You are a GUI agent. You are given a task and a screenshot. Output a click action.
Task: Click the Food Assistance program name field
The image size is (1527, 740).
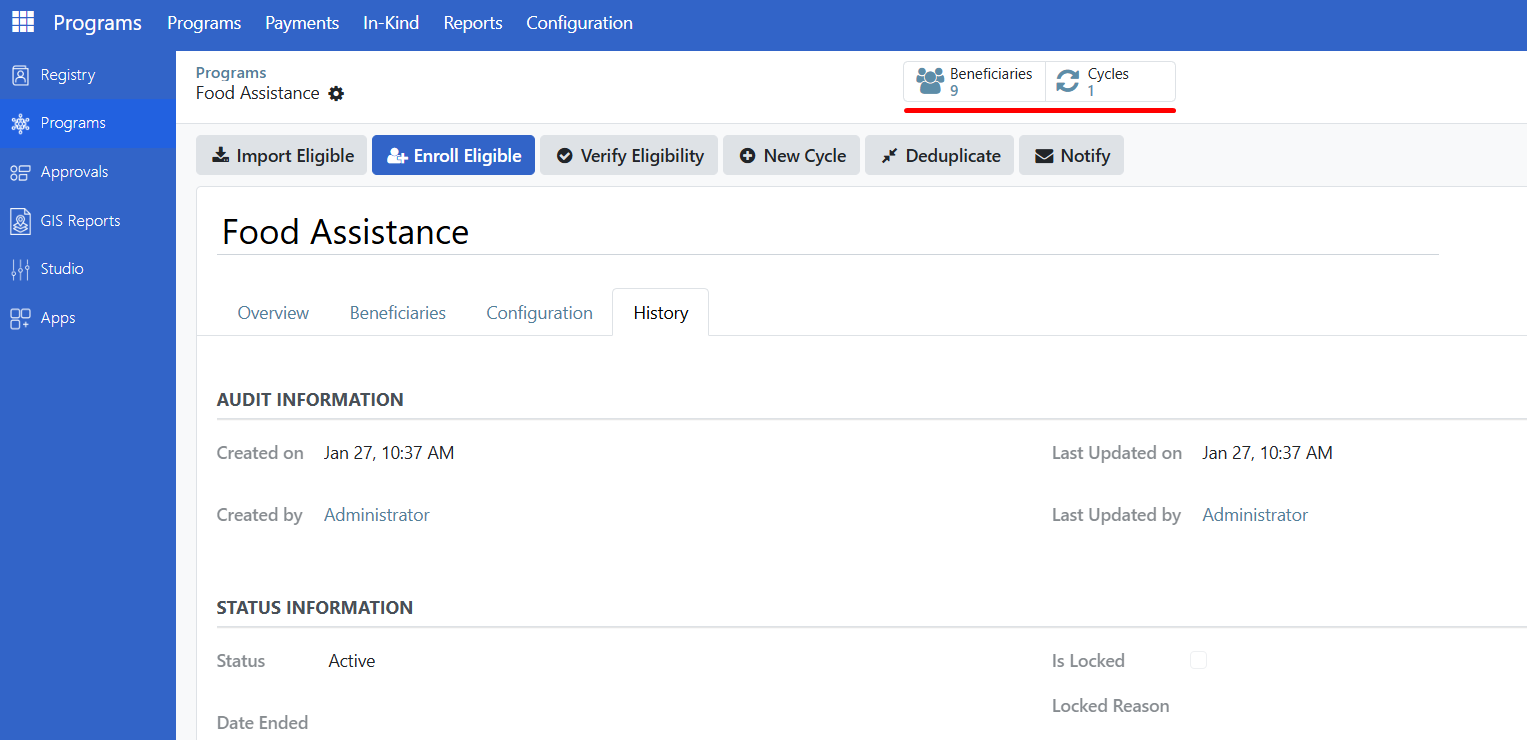[826, 232]
